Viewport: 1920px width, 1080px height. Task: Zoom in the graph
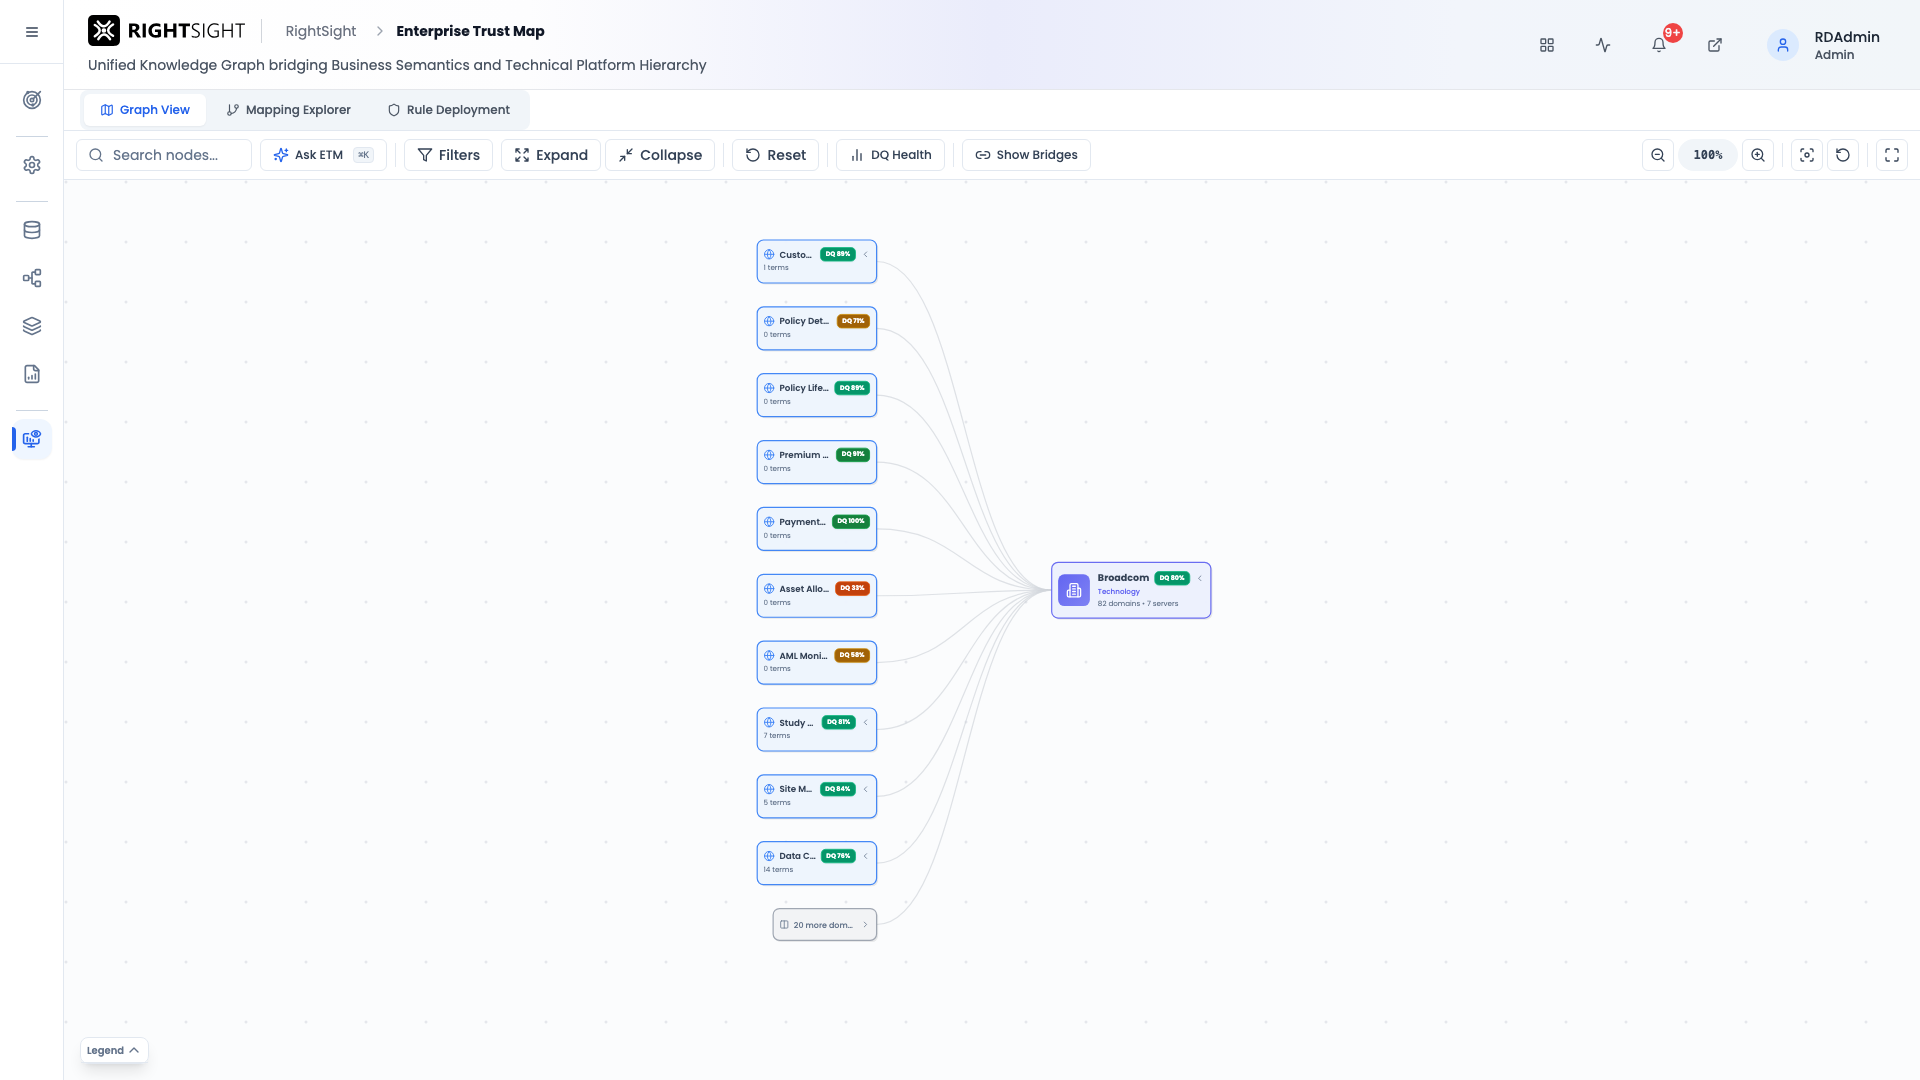coord(1758,155)
